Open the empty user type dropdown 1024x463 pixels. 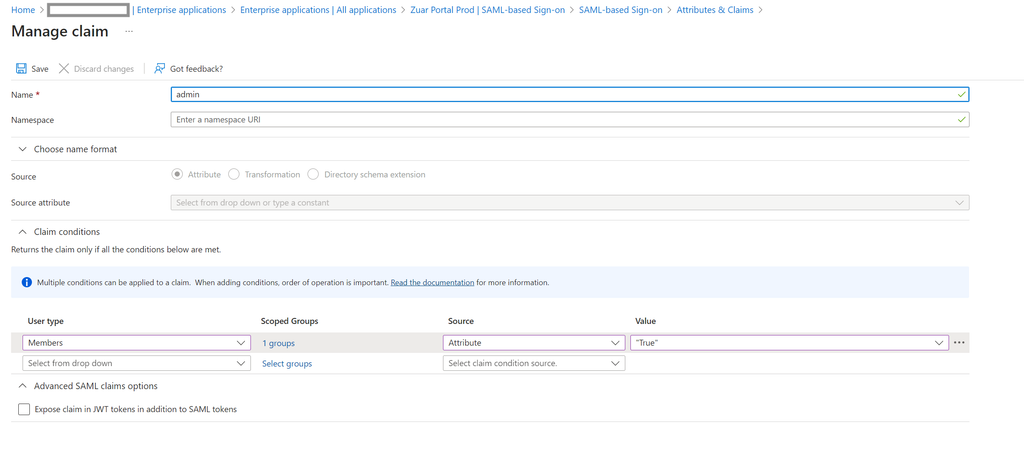(136, 363)
